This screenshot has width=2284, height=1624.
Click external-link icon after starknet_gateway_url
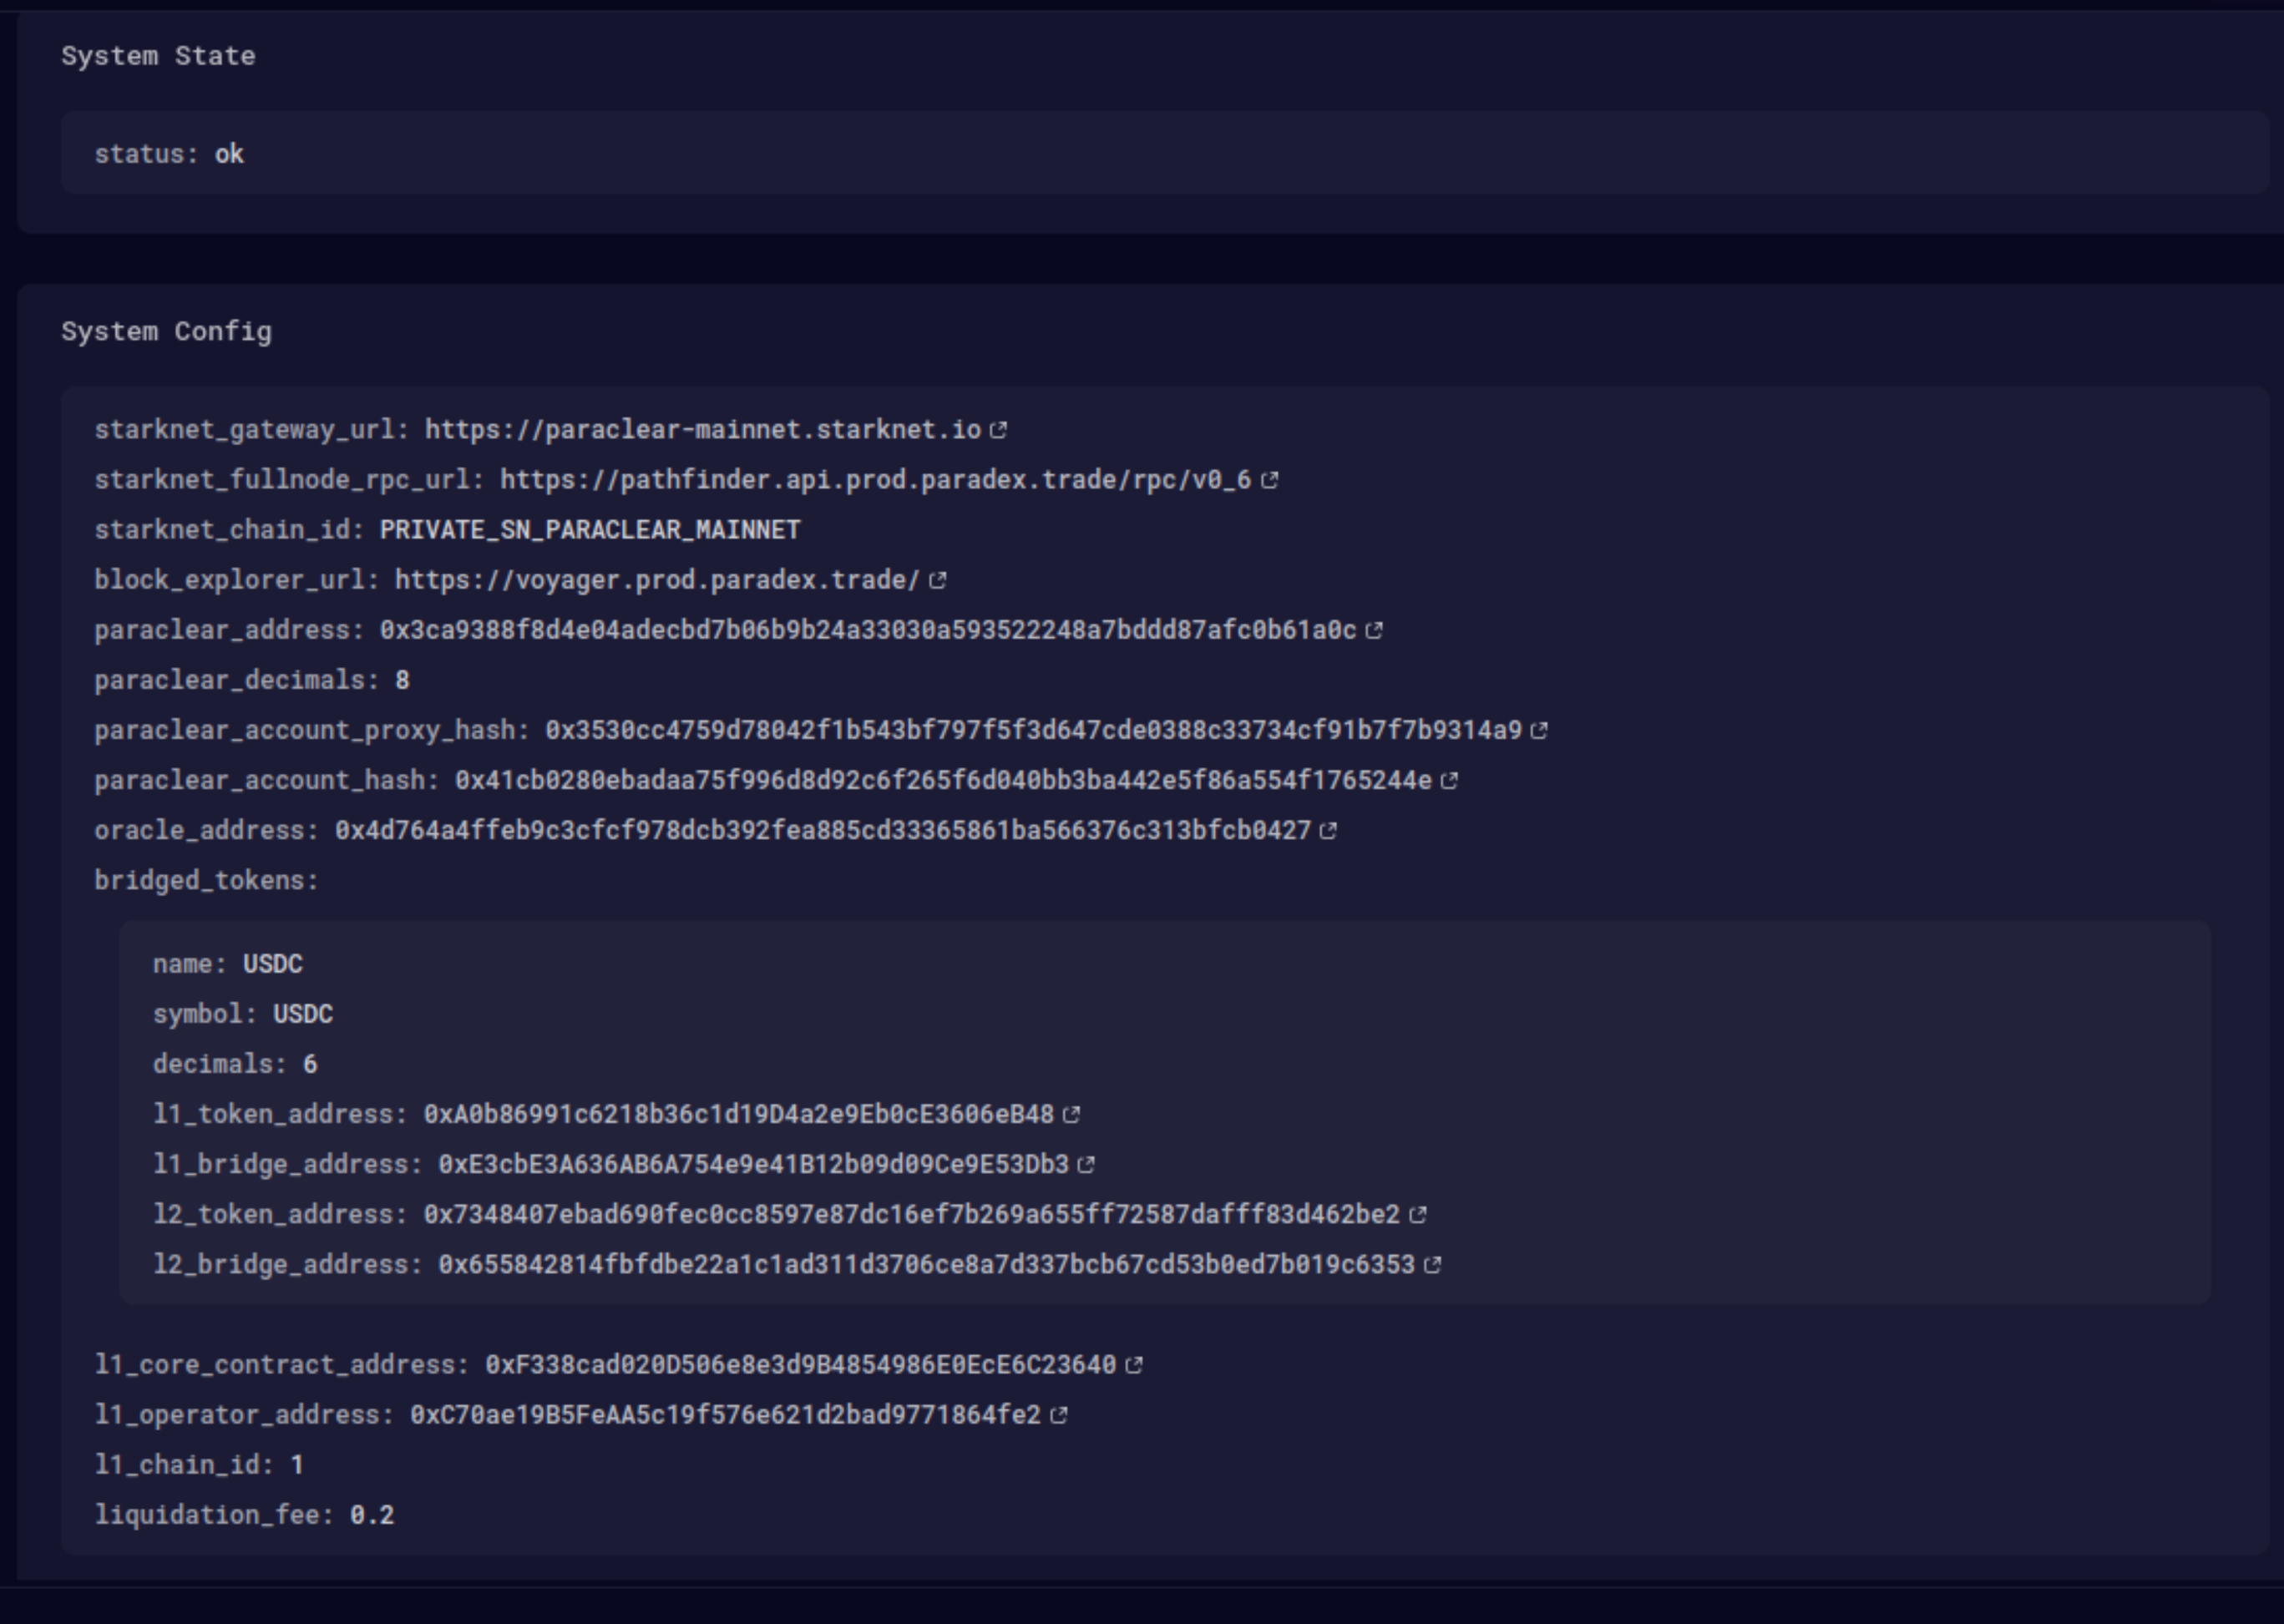998,430
